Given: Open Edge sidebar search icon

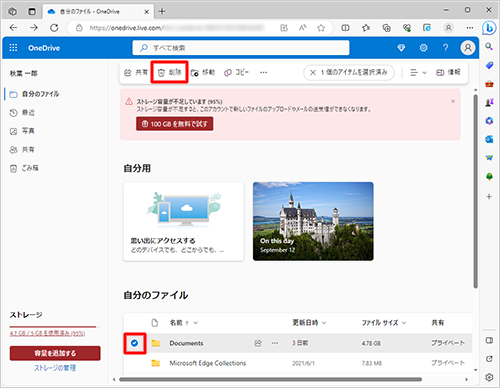Looking at the screenshot, I should [x=489, y=46].
